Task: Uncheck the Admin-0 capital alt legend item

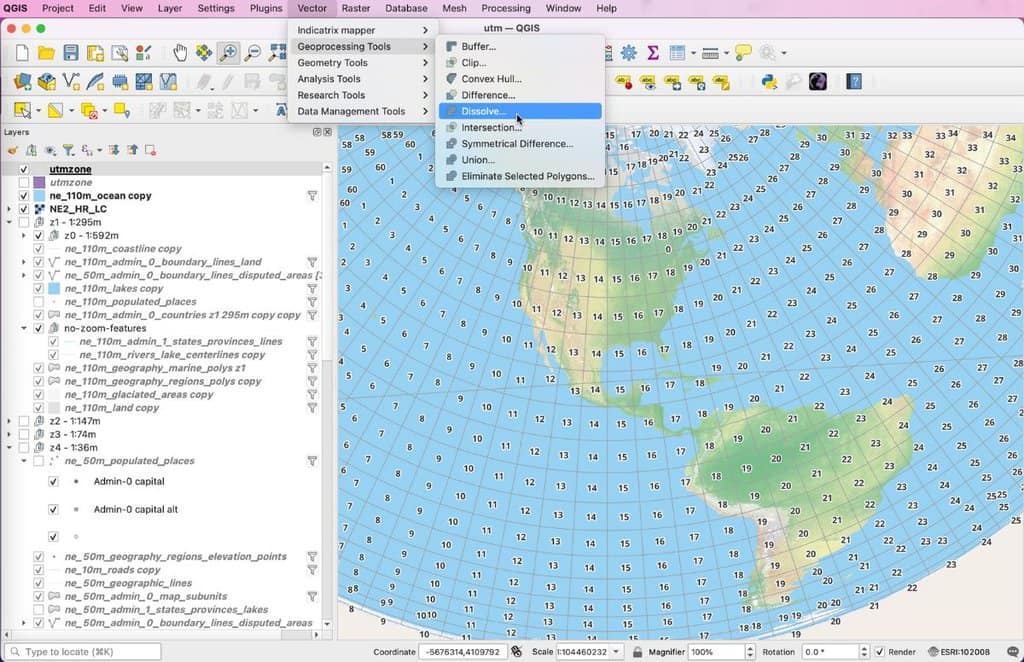Action: tap(53, 509)
